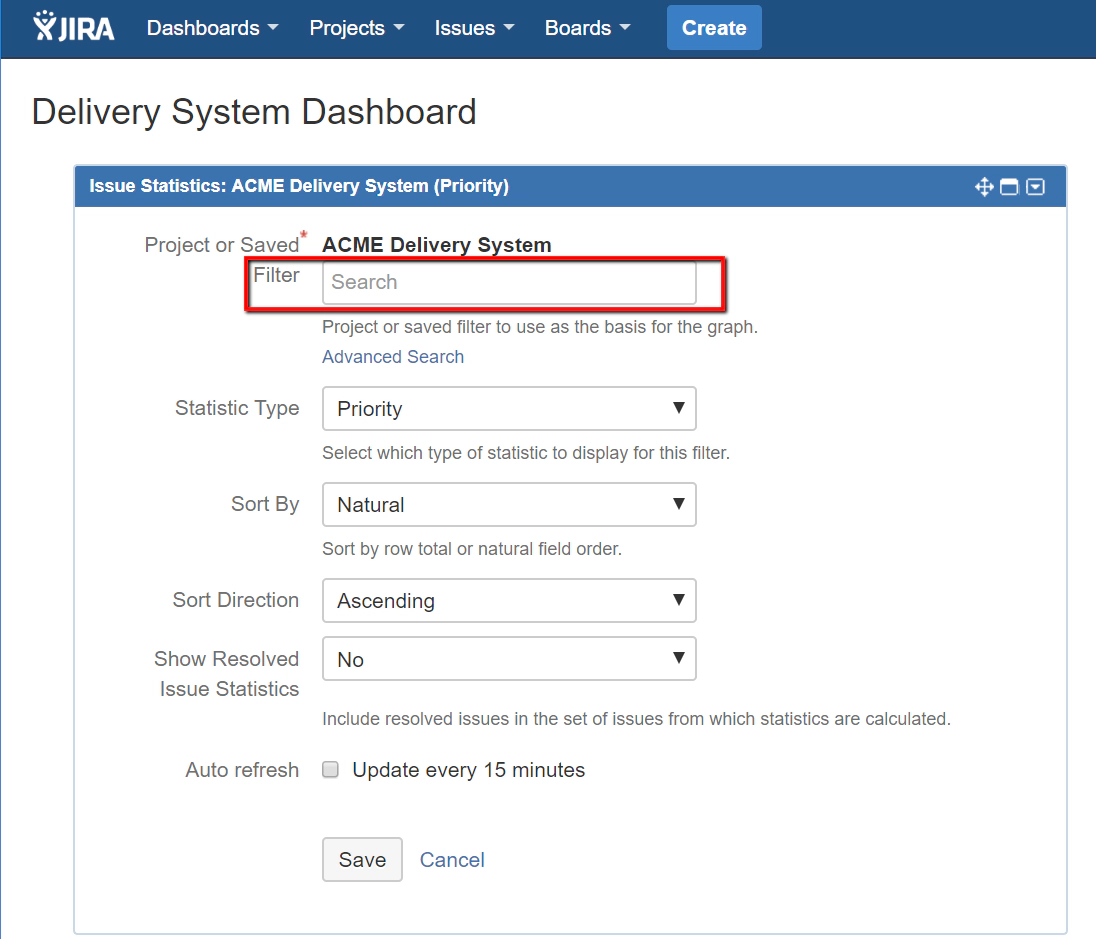
Task: Open the Projects menu
Action: point(356,28)
